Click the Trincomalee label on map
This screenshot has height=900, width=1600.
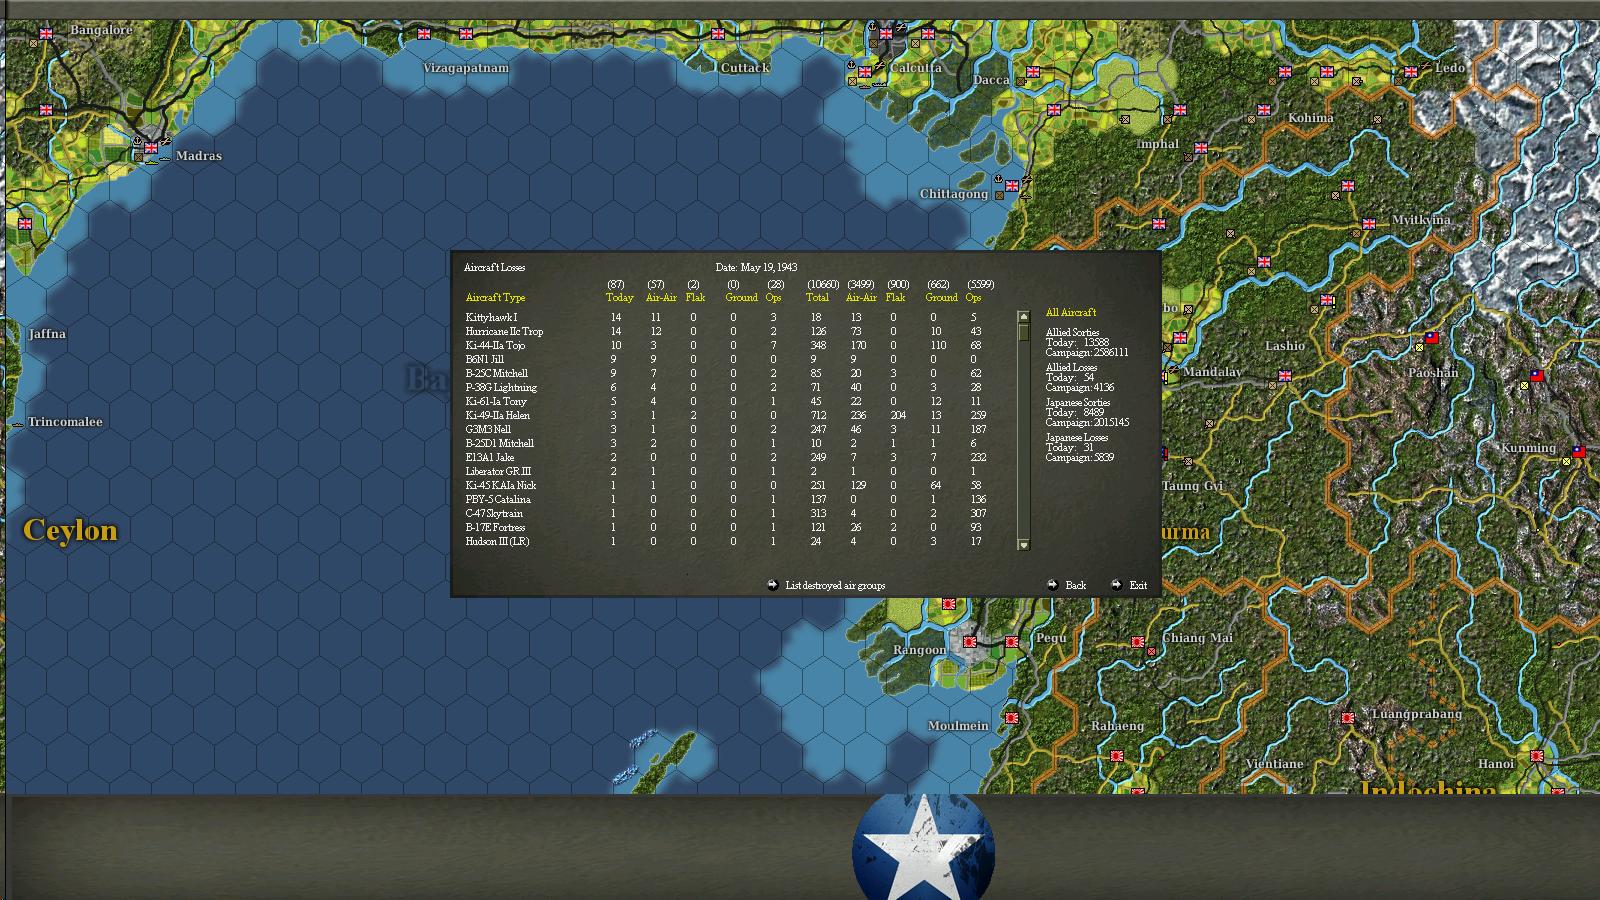click(65, 422)
